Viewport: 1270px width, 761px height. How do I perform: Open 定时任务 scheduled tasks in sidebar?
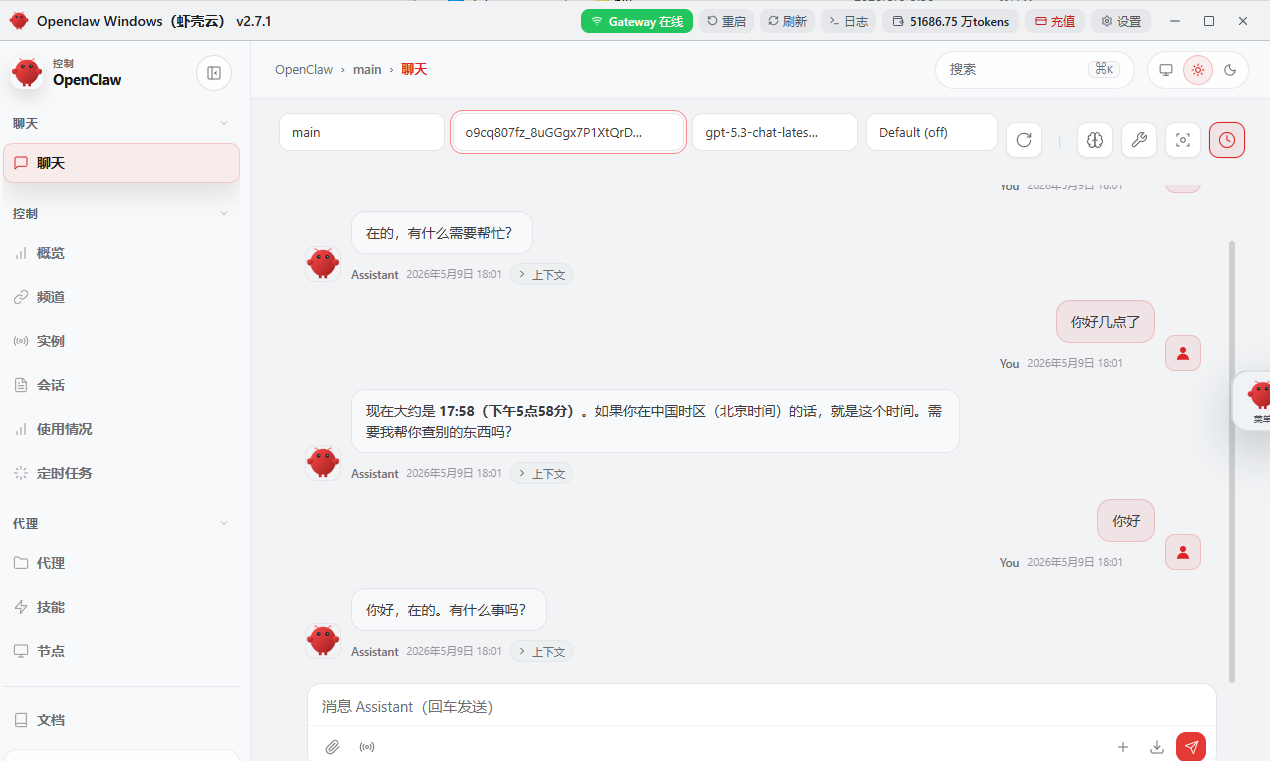[122, 473]
